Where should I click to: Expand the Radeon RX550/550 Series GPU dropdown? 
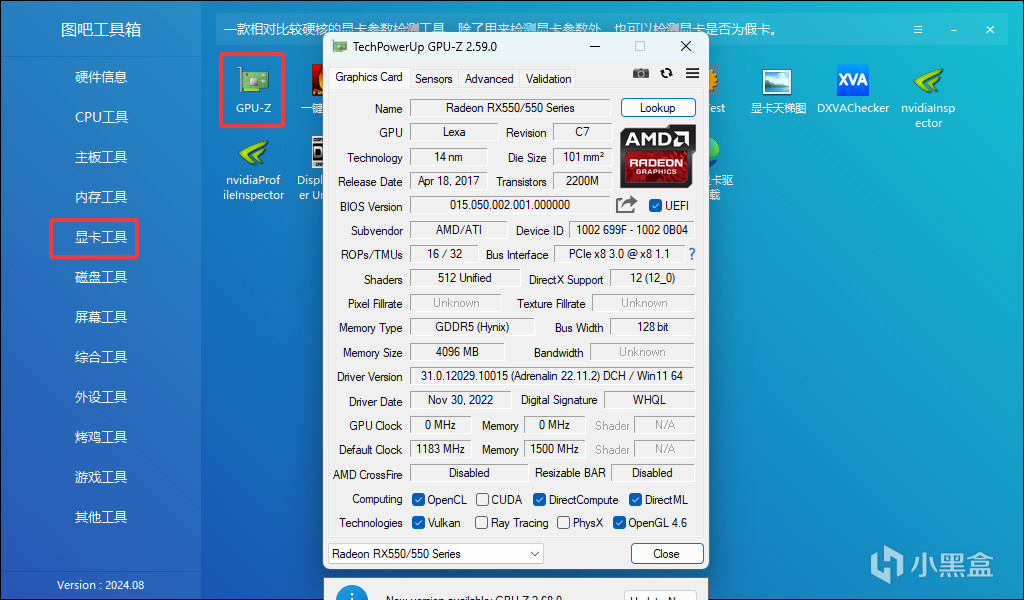[x=436, y=554]
